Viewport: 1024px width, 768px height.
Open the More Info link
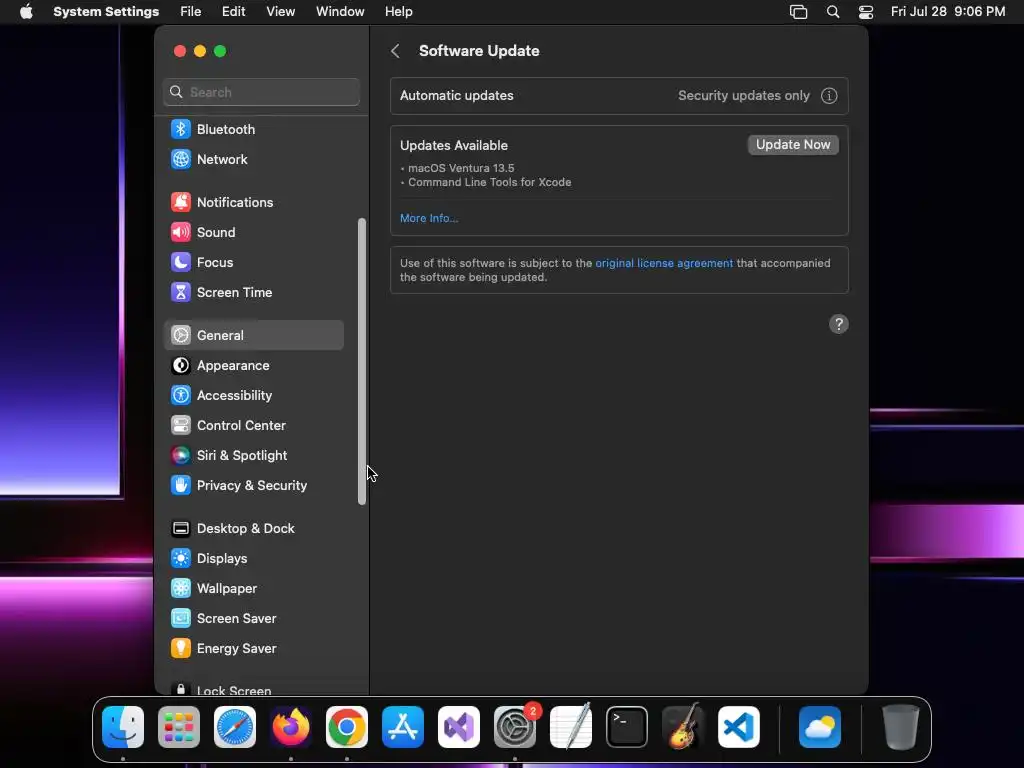click(429, 218)
